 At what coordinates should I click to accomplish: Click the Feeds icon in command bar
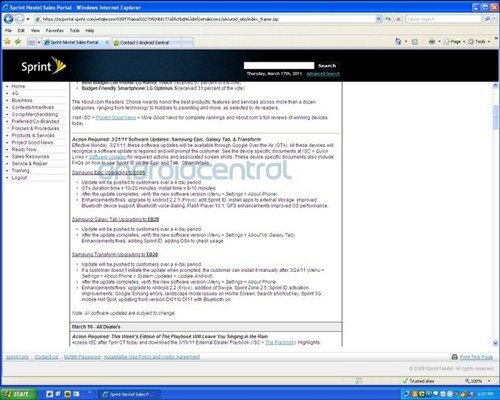(x=415, y=42)
